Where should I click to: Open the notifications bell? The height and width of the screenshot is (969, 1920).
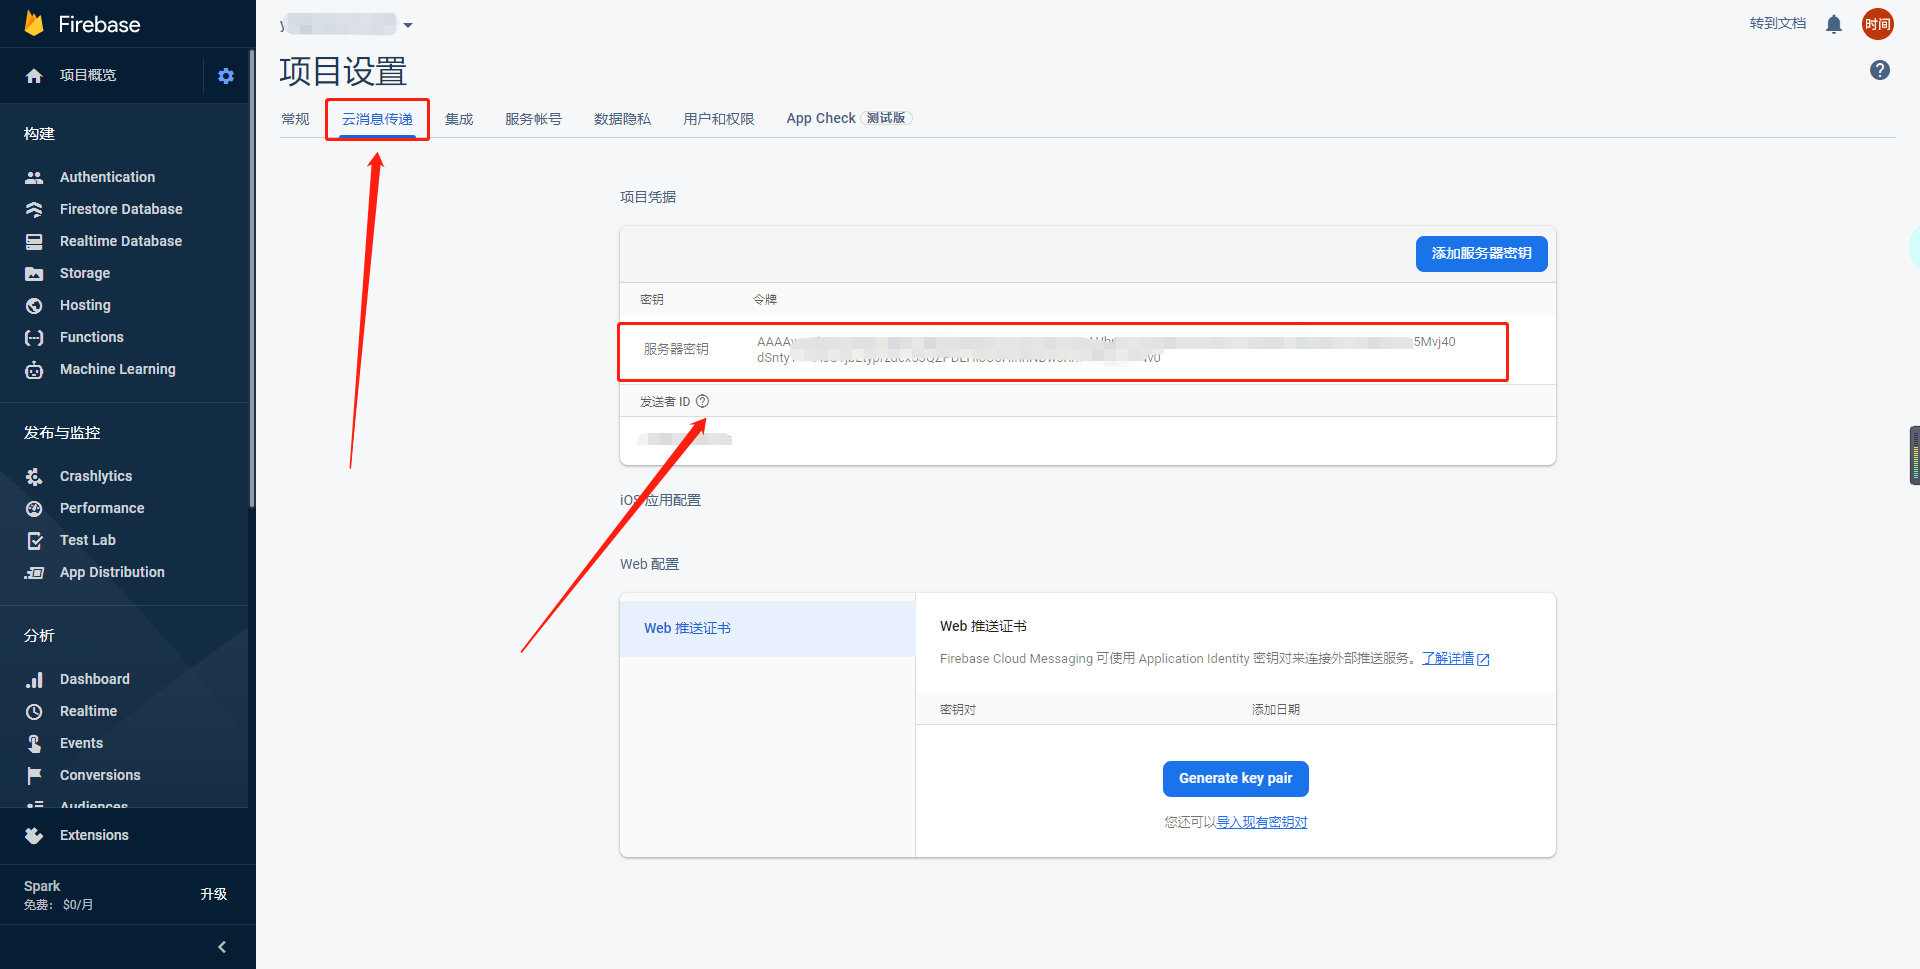[1834, 24]
